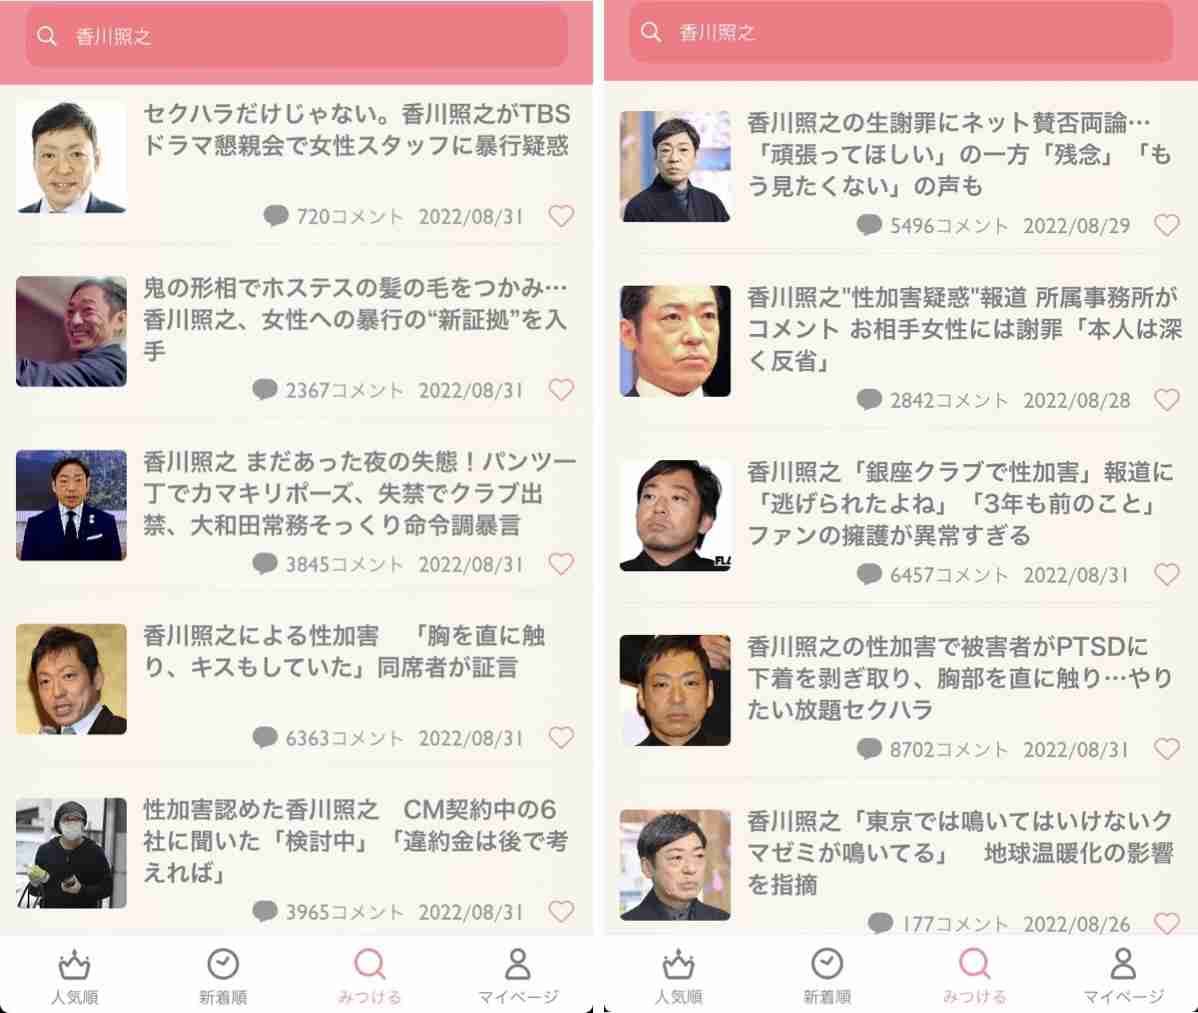Screen dimensions: 1198x1013
Task: Open マイページ person icon in right screen
Action: tap(1123, 964)
